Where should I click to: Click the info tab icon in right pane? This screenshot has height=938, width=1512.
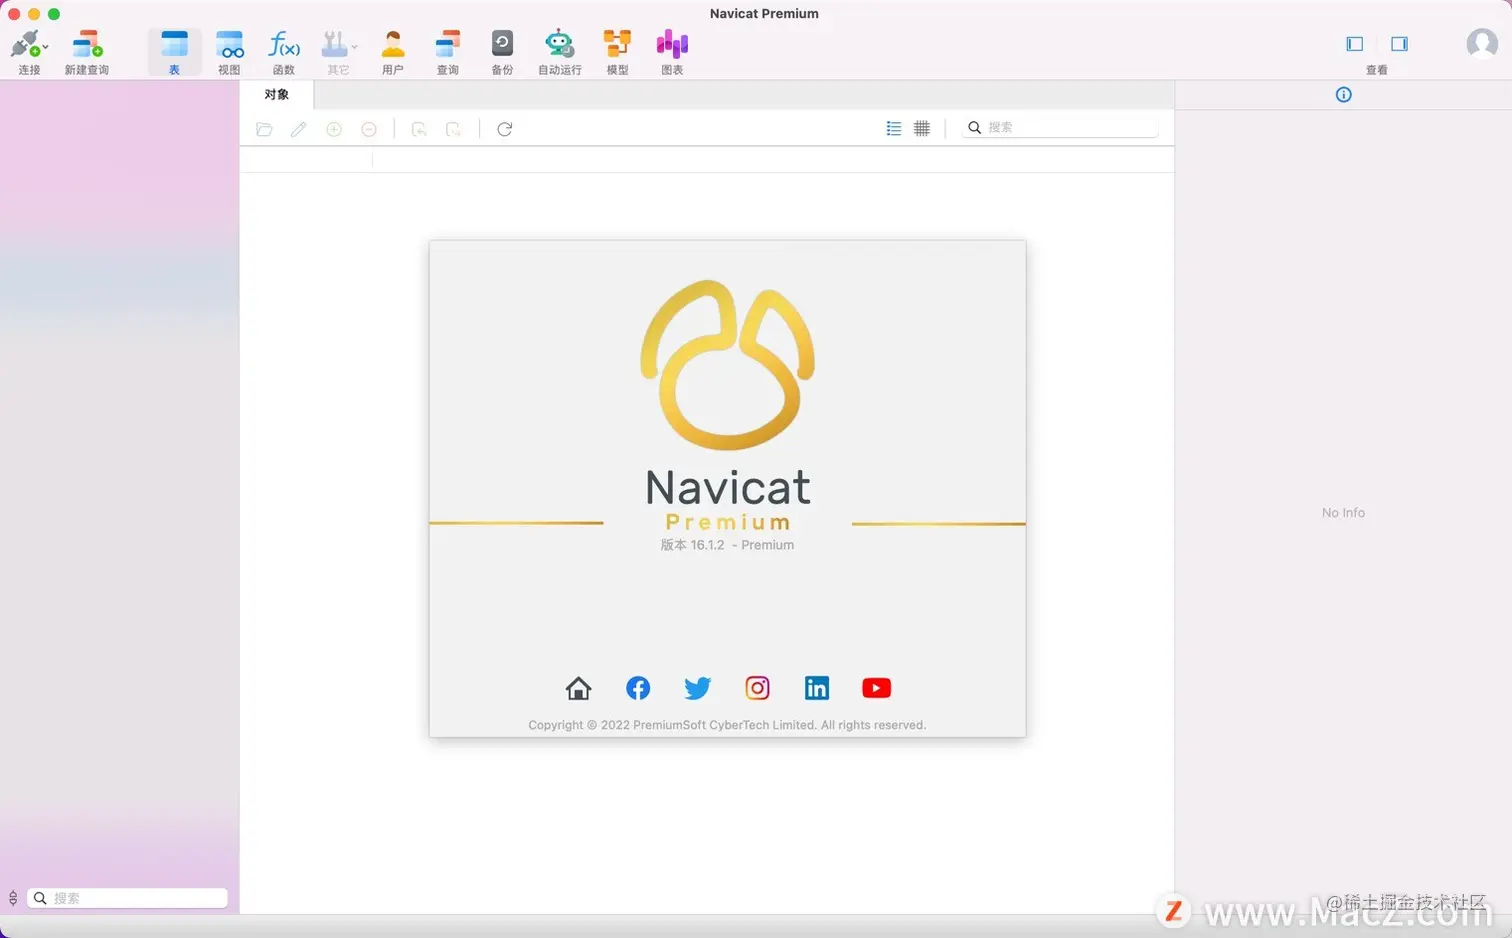1344,95
